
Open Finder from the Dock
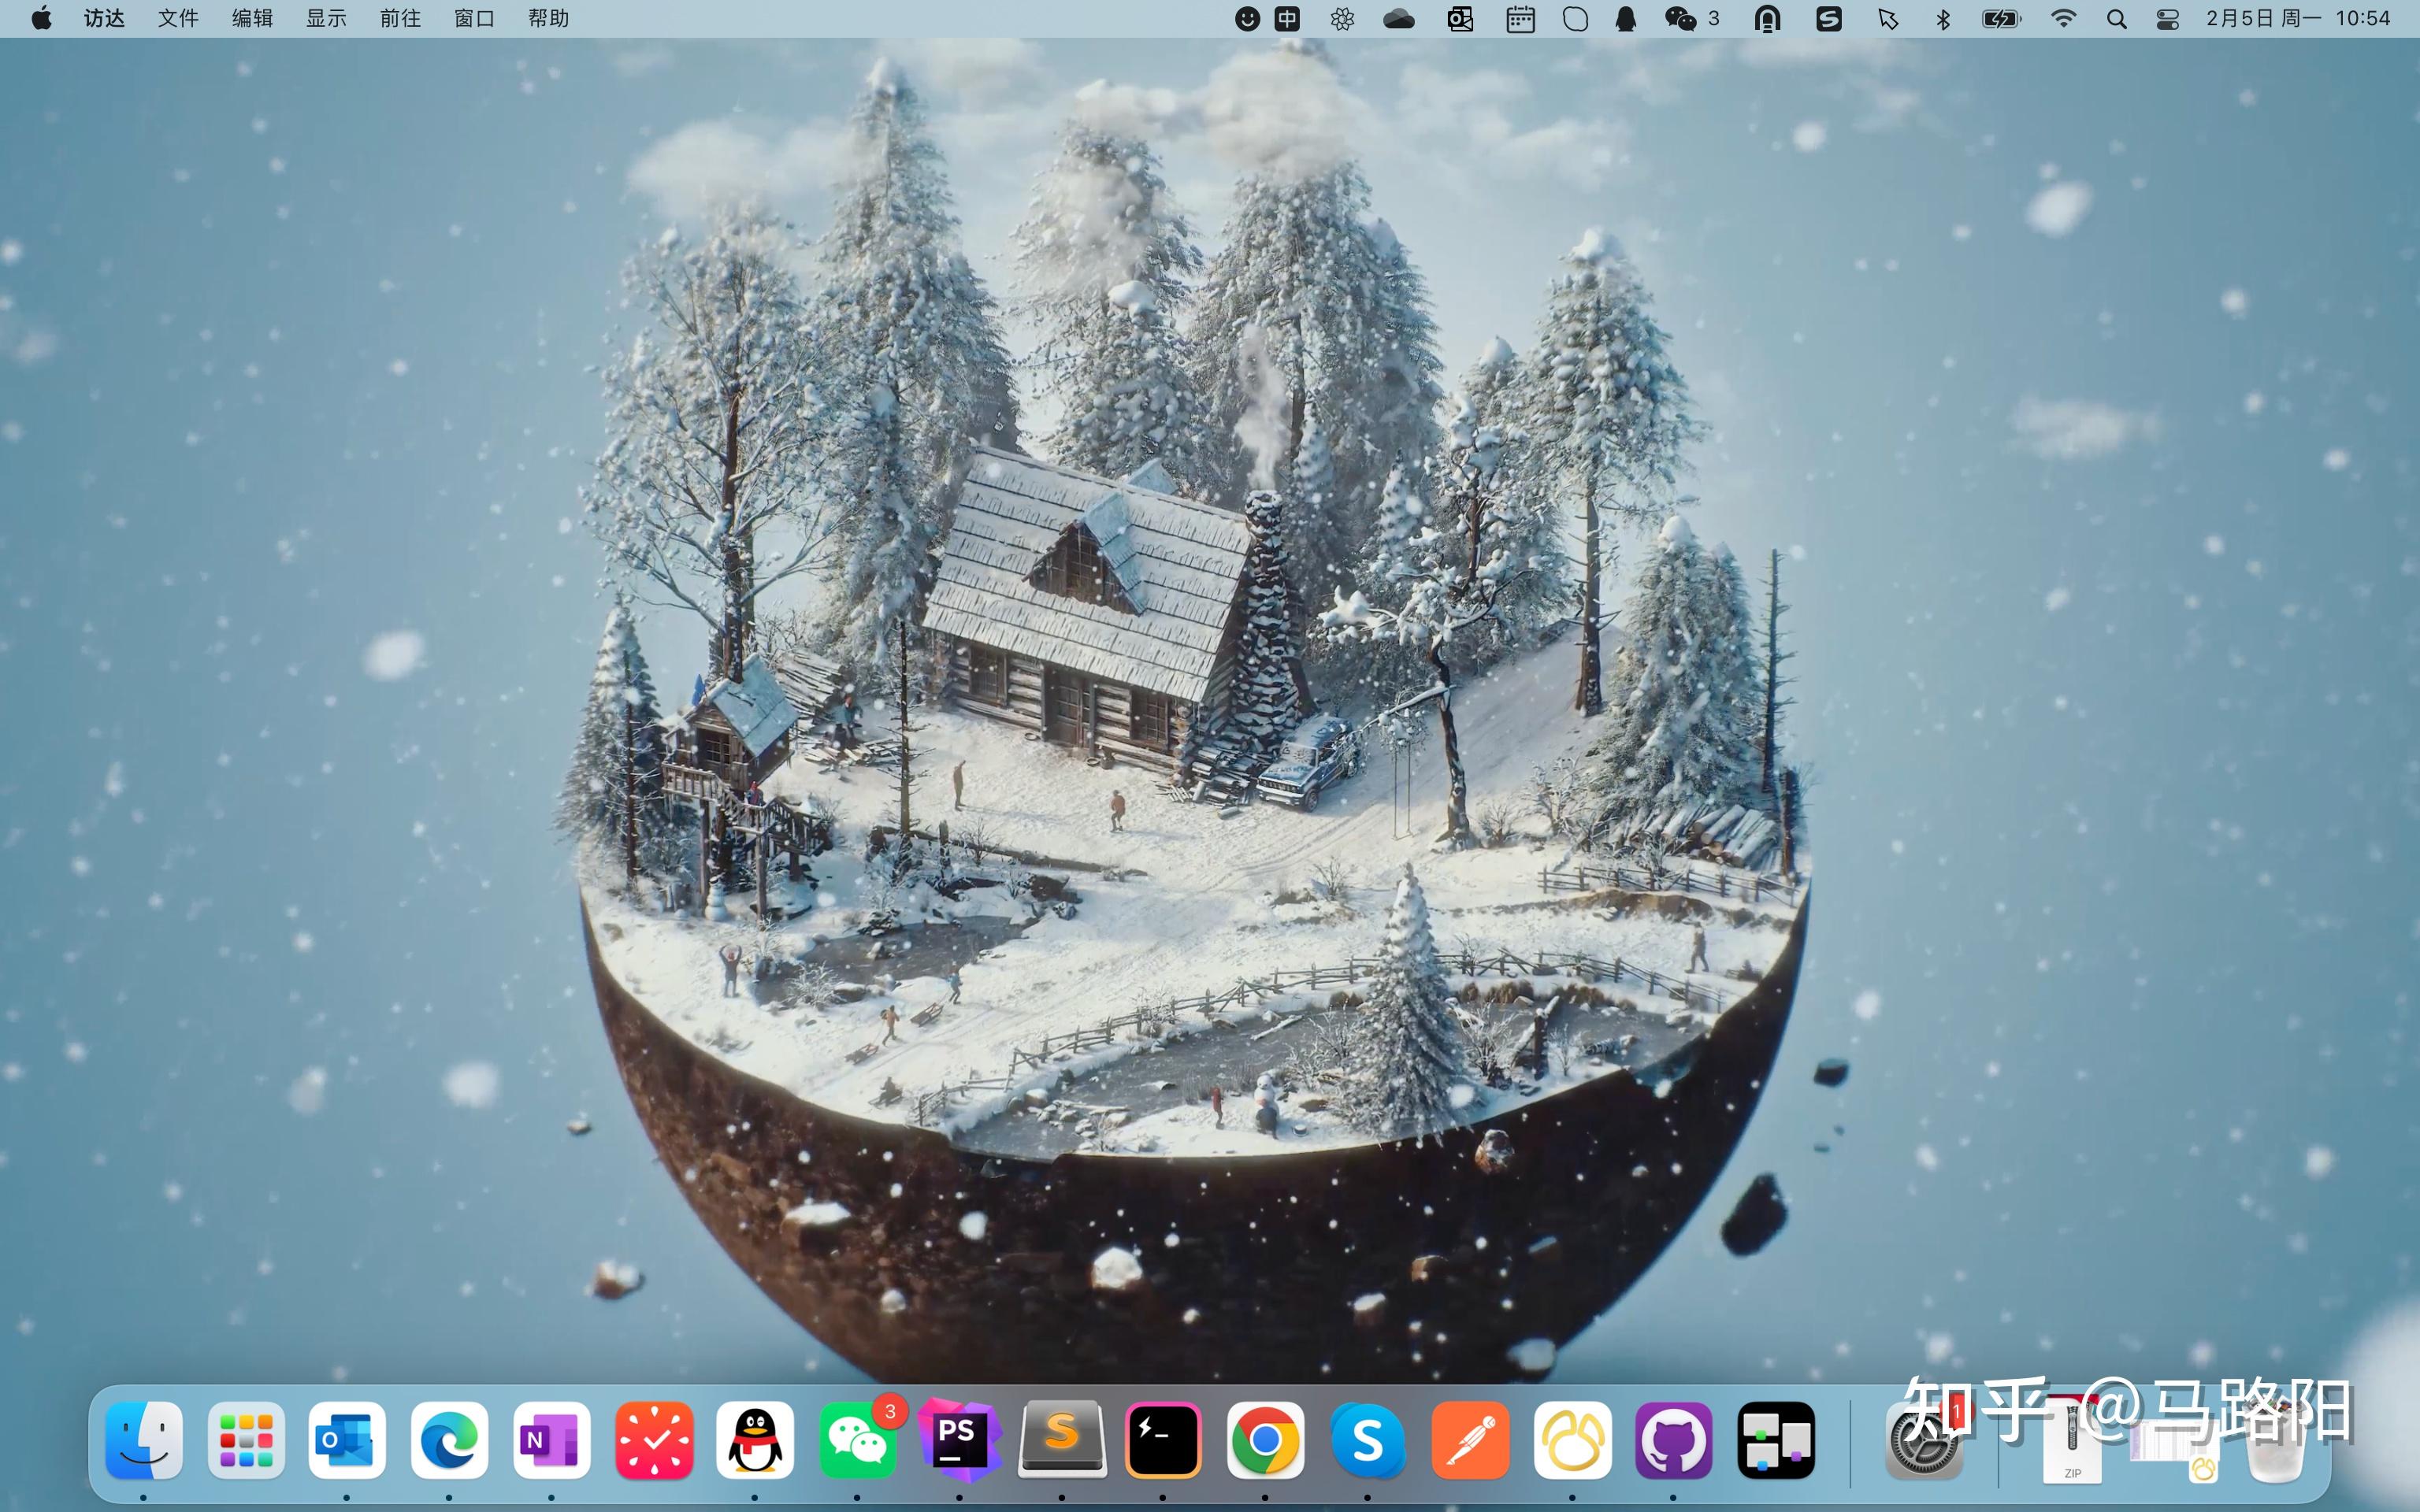[x=143, y=1440]
